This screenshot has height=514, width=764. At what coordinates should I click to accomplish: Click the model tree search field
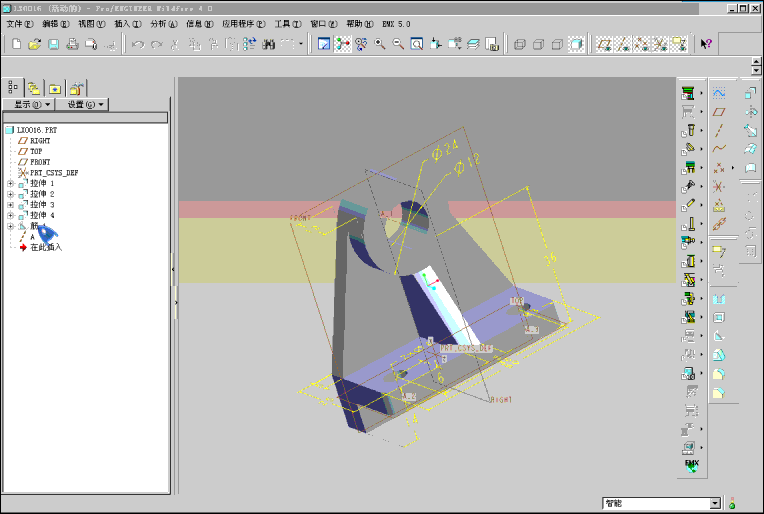click(x=85, y=117)
